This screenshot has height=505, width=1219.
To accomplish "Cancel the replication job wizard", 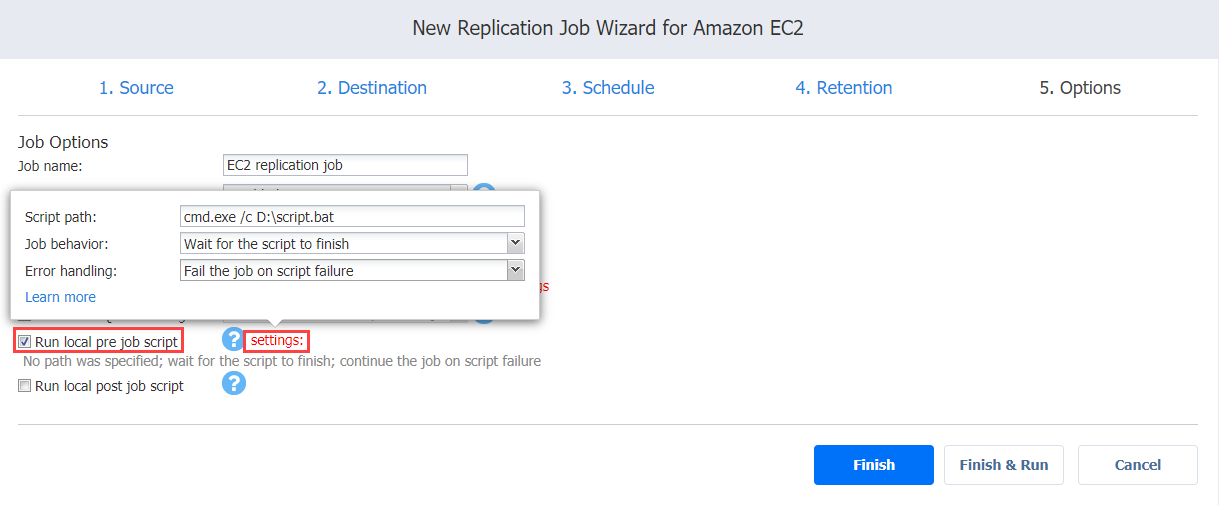I will pyautogui.click(x=1138, y=465).
